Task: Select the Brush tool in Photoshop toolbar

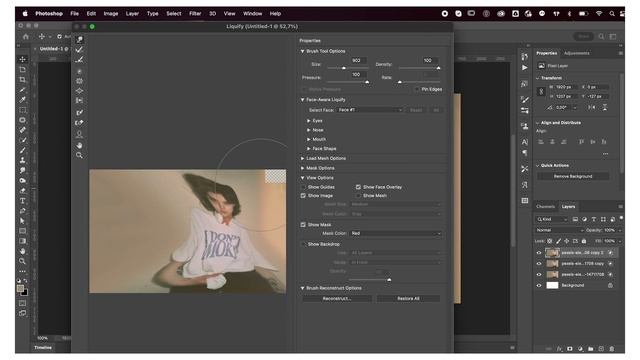Action: pyautogui.click(x=23, y=150)
